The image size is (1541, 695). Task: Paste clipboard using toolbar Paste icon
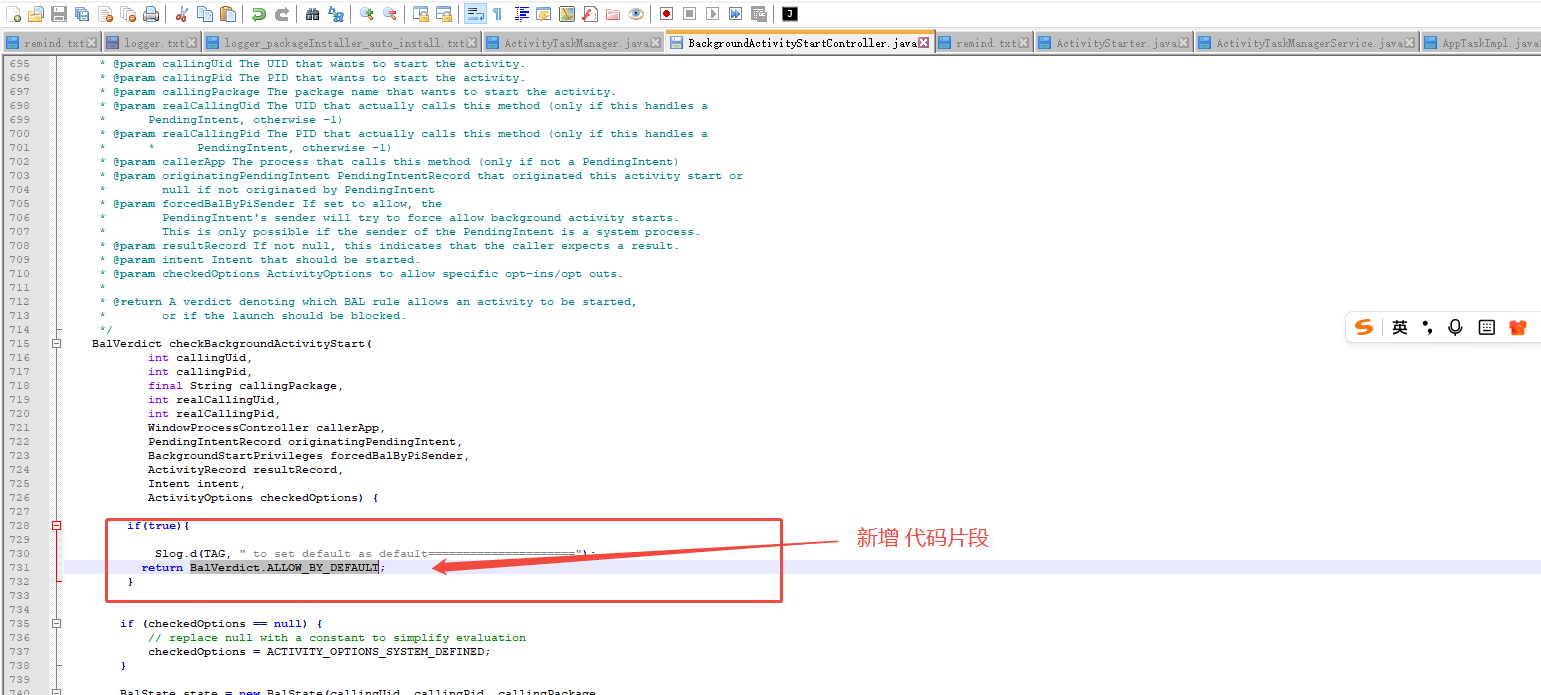(228, 14)
